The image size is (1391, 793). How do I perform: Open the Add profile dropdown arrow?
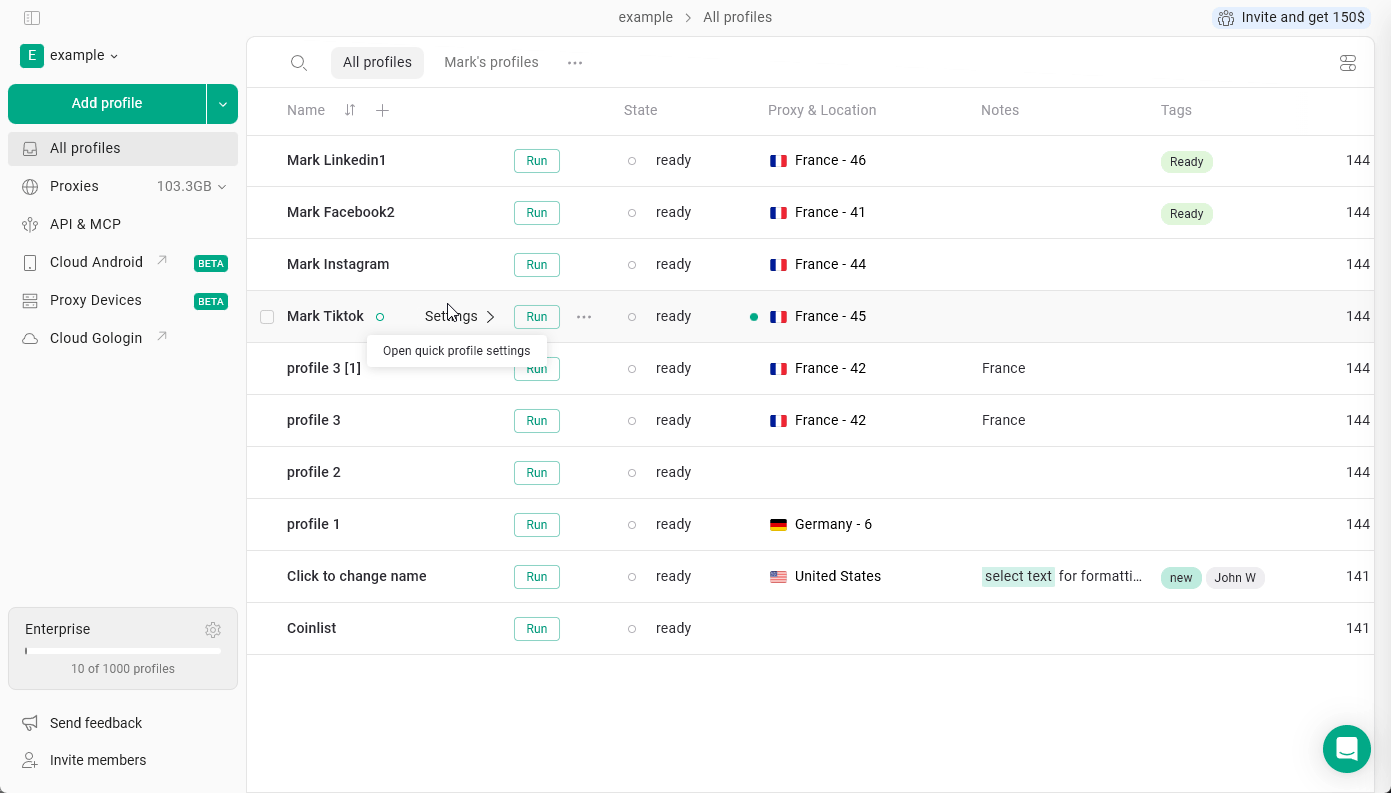(x=222, y=104)
